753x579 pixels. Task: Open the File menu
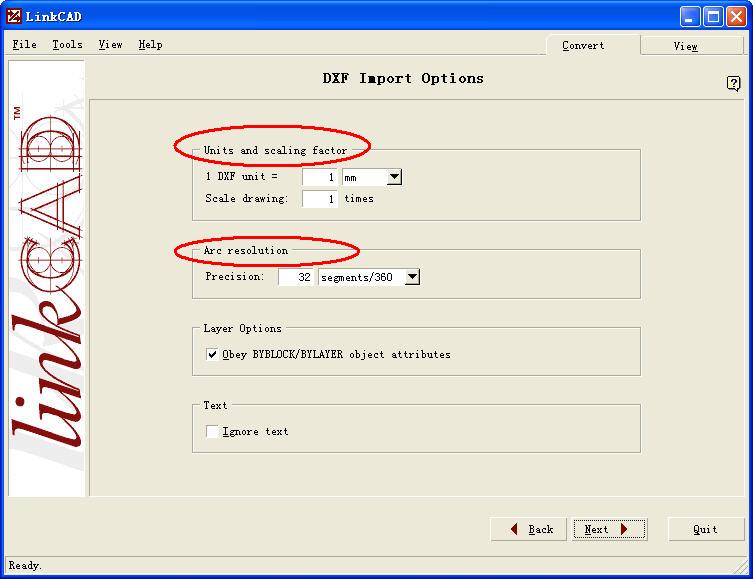(24, 44)
